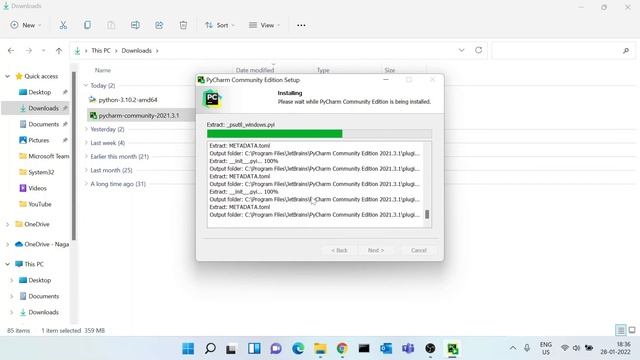
Task: Expand the Last month (25) group
Action: click(86, 170)
